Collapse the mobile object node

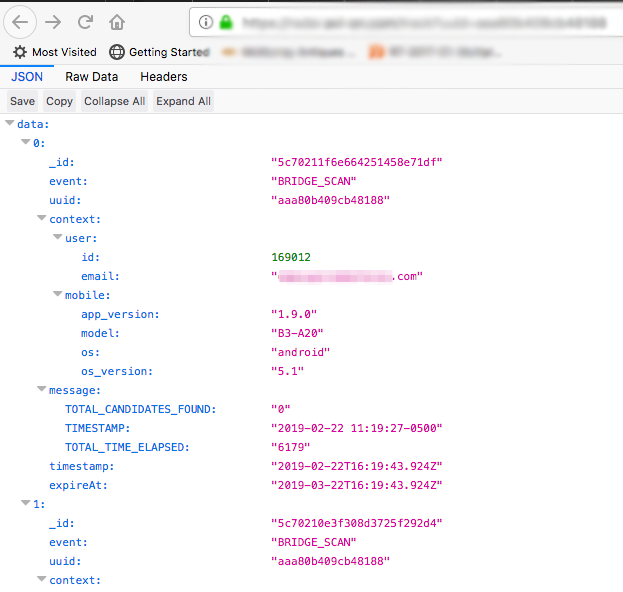click(x=58, y=295)
